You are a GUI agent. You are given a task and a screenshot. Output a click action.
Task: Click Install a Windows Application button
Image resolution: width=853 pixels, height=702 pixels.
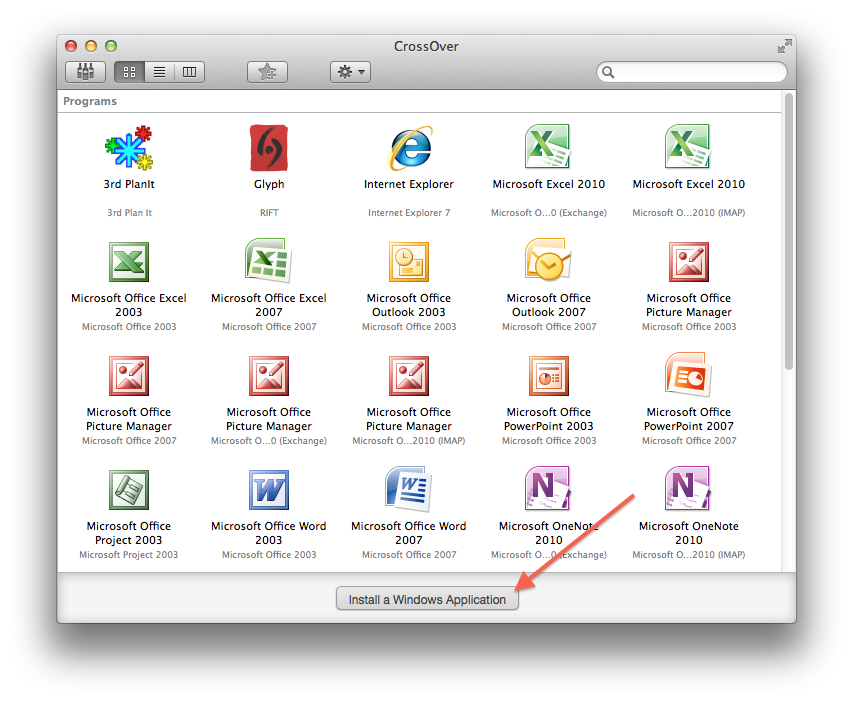pyautogui.click(x=427, y=600)
